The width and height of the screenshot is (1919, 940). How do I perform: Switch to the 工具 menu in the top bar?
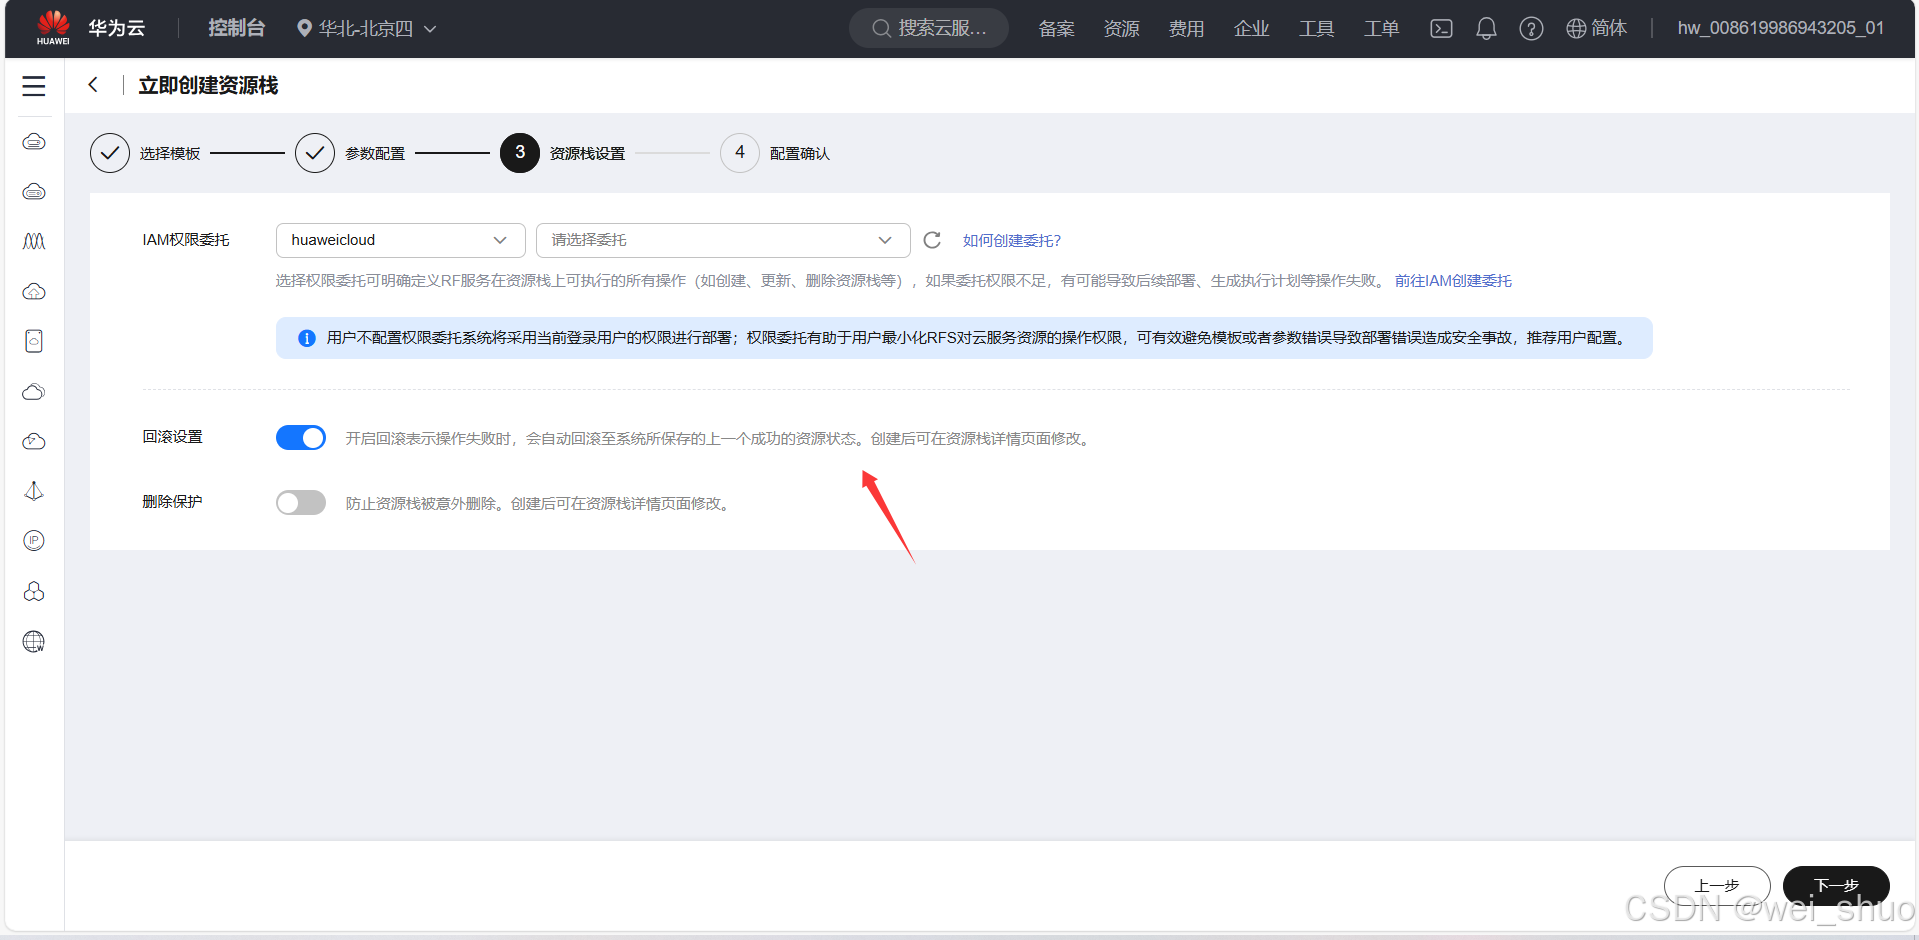(x=1316, y=28)
